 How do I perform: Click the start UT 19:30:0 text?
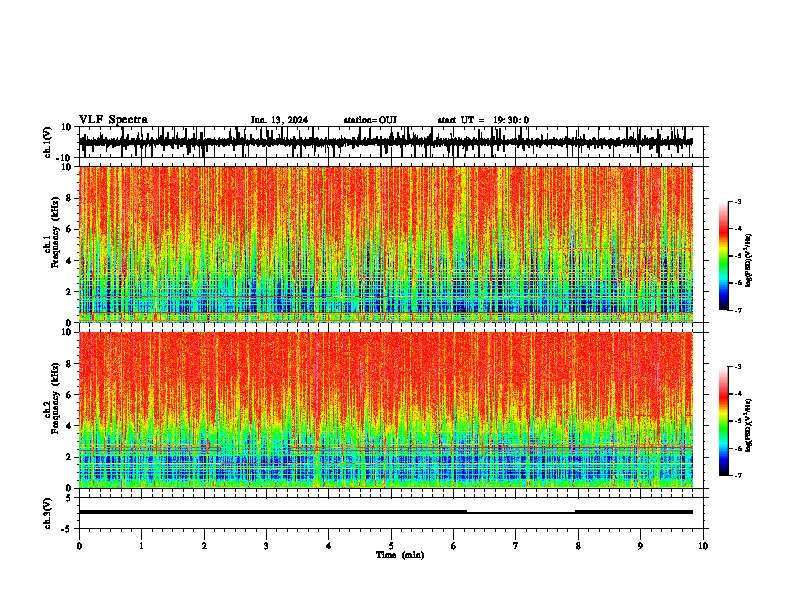[x=483, y=120]
